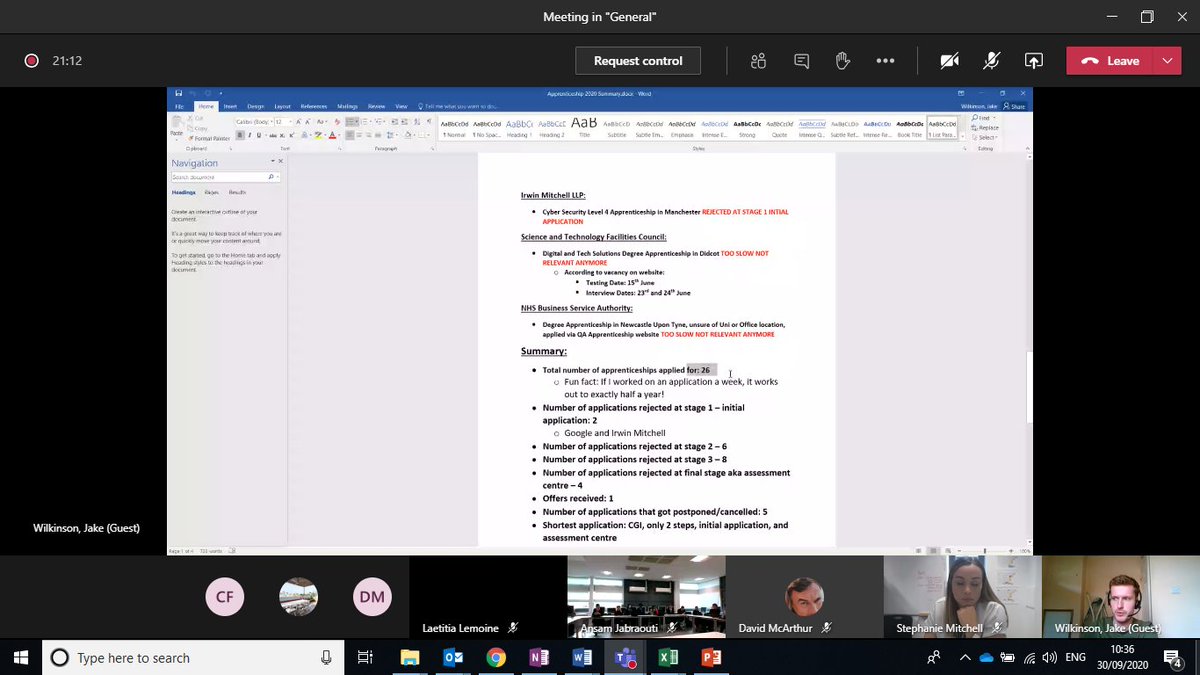Toggle Underline formatting in Word ribbon
Image resolution: width=1200 pixels, height=675 pixels.
[259, 135]
